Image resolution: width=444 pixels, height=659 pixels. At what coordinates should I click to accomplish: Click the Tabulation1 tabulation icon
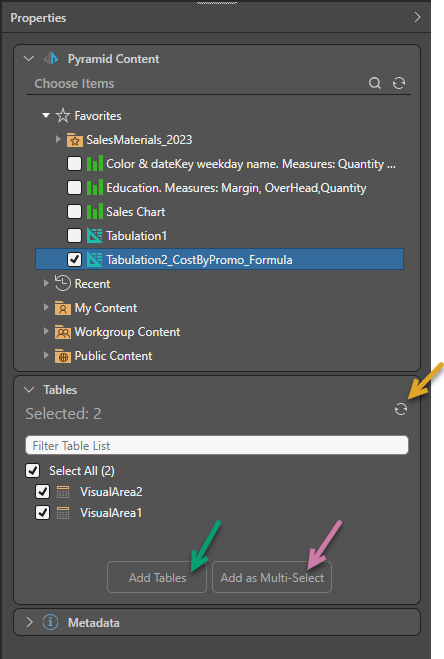tap(95, 236)
